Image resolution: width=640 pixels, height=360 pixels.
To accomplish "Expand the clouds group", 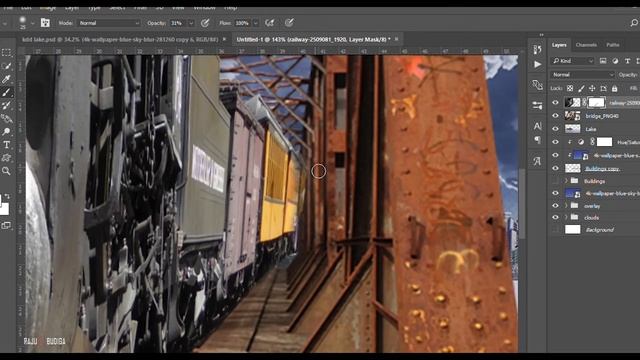I will (566, 217).
